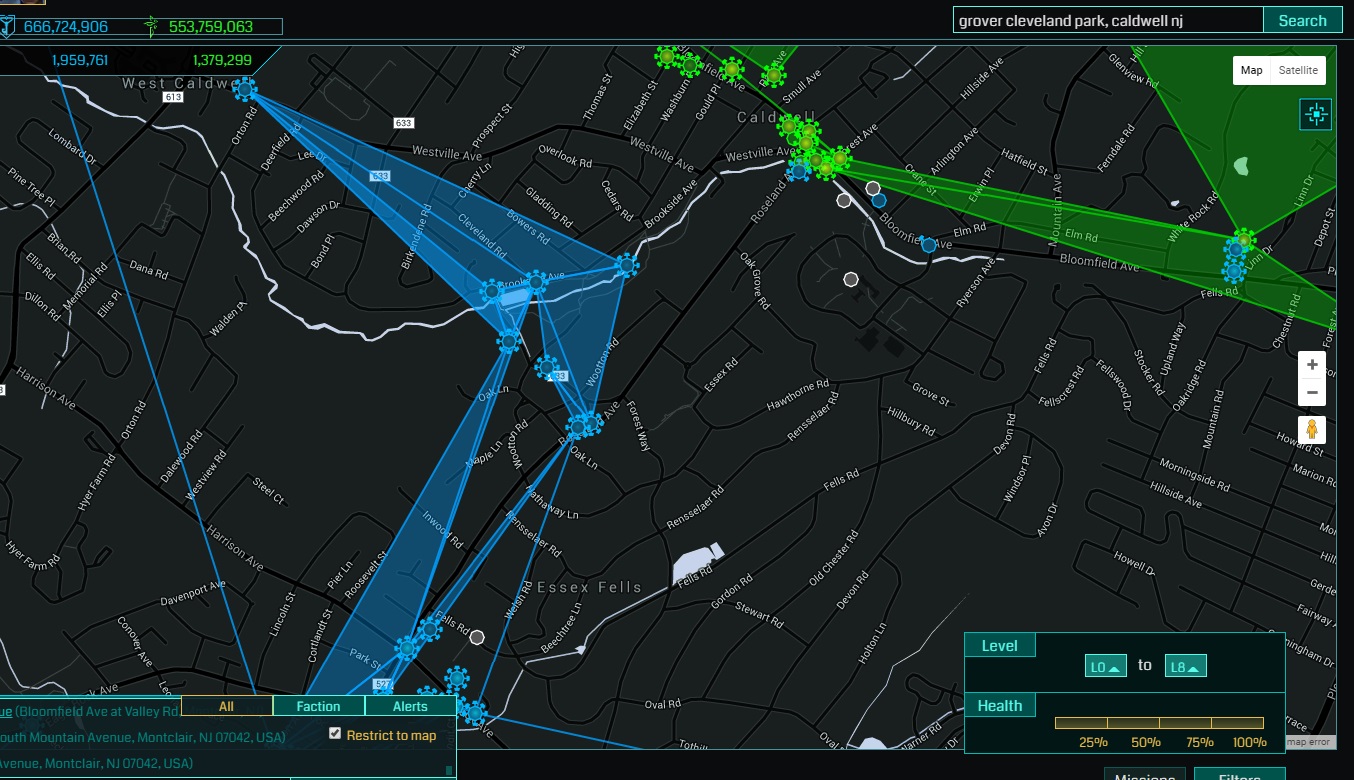Select the Map view type
Image resolution: width=1354 pixels, height=780 pixels.
pos(1252,70)
